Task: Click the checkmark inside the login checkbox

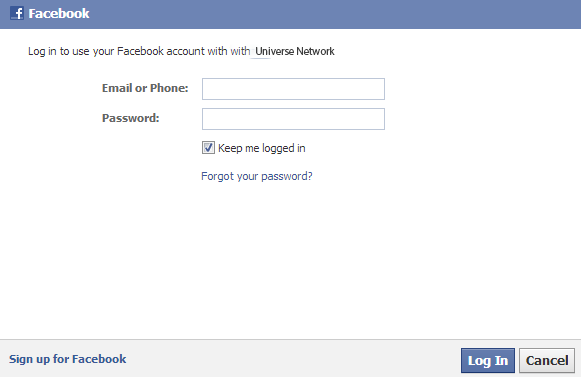Action: click(x=208, y=148)
